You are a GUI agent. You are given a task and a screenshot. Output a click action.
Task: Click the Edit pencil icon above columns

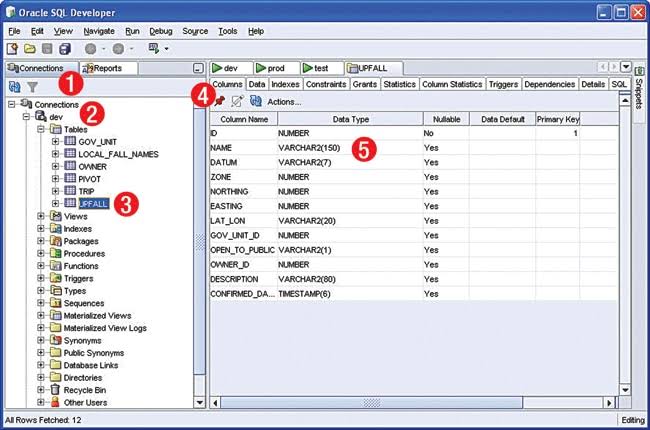point(237,101)
